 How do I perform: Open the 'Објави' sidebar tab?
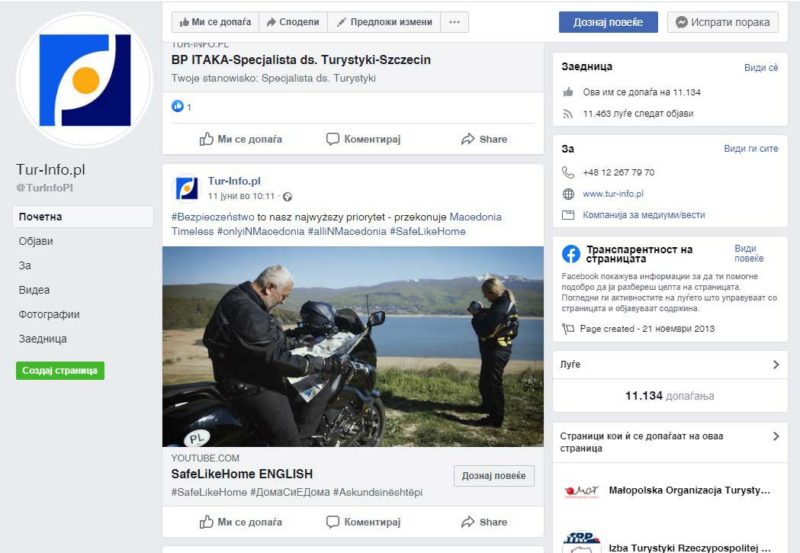[36, 241]
